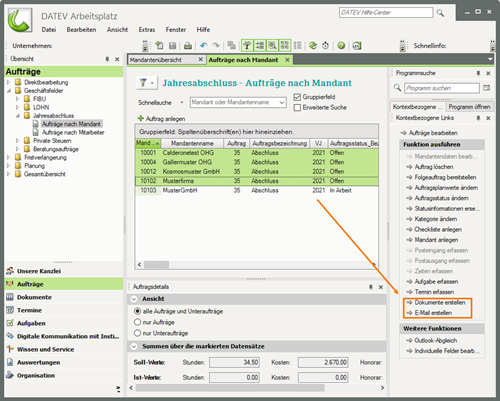
Task: Click the E-Mail erstellen link
Action: [x=433, y=313]
